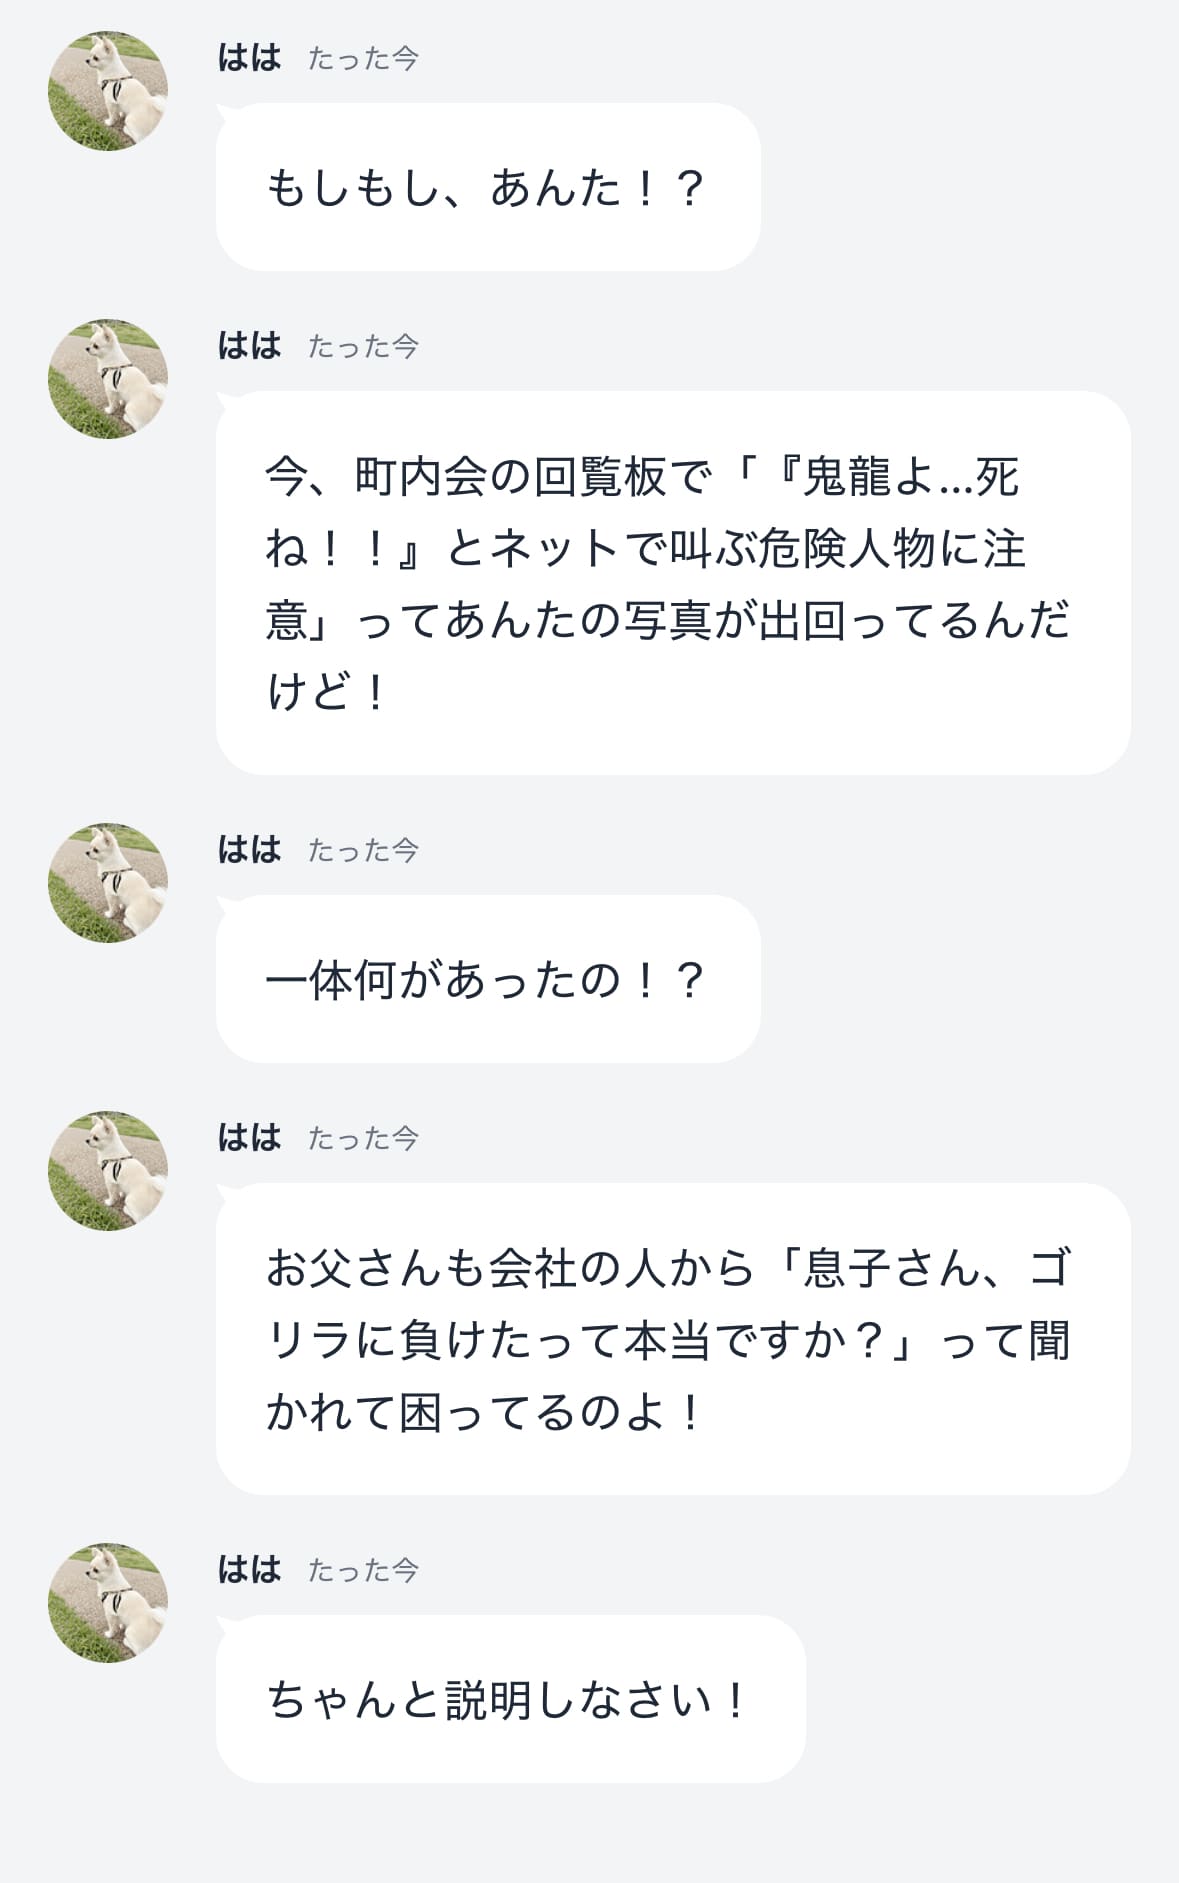Select the message mentioning ゴリラに負けた
This screenshot has height=1883, width=1179.
(x=672, y=1339)
